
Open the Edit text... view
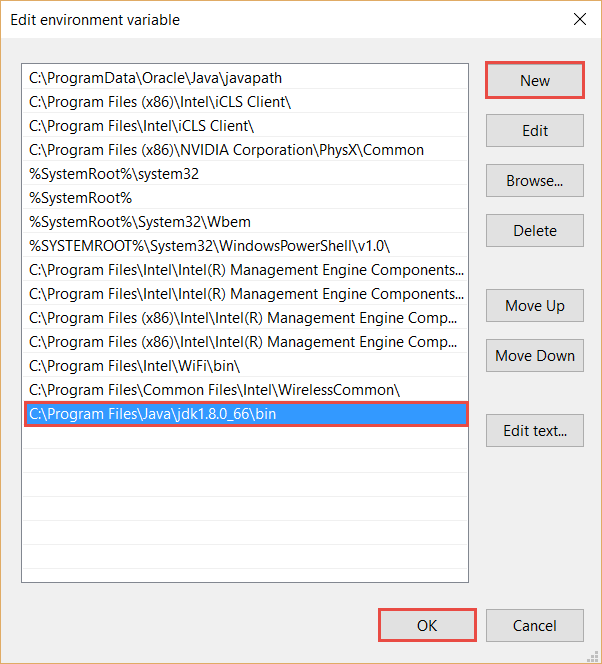[x=535, y=430]
